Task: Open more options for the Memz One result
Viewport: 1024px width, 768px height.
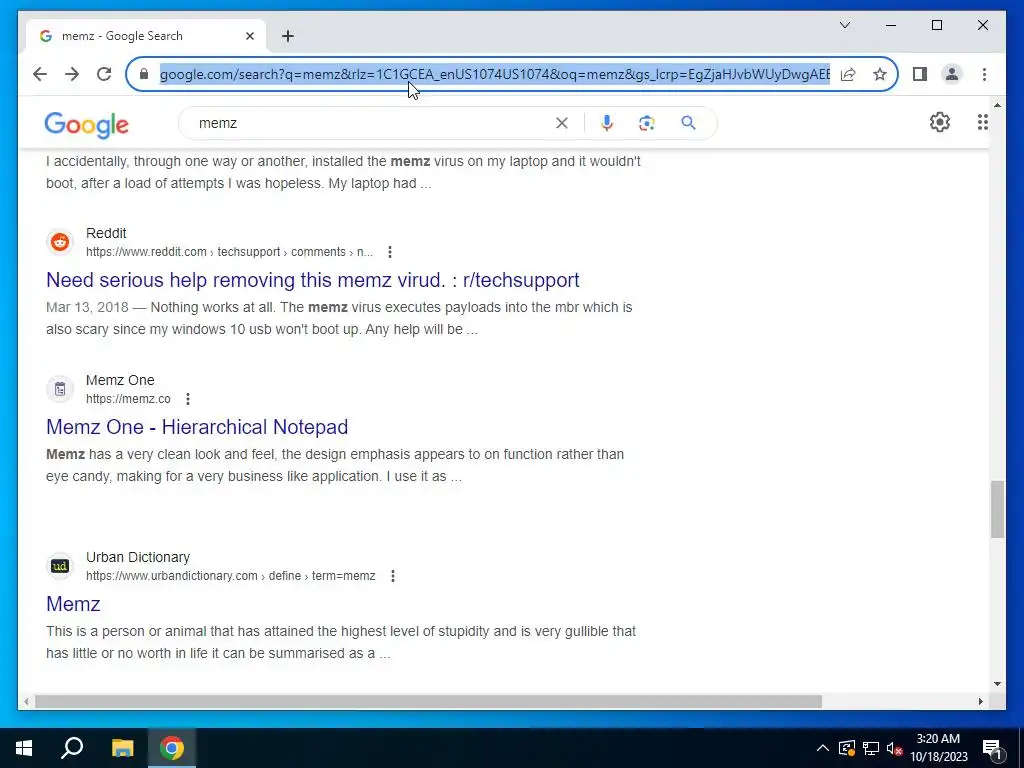Action: (x=188, y=399)
